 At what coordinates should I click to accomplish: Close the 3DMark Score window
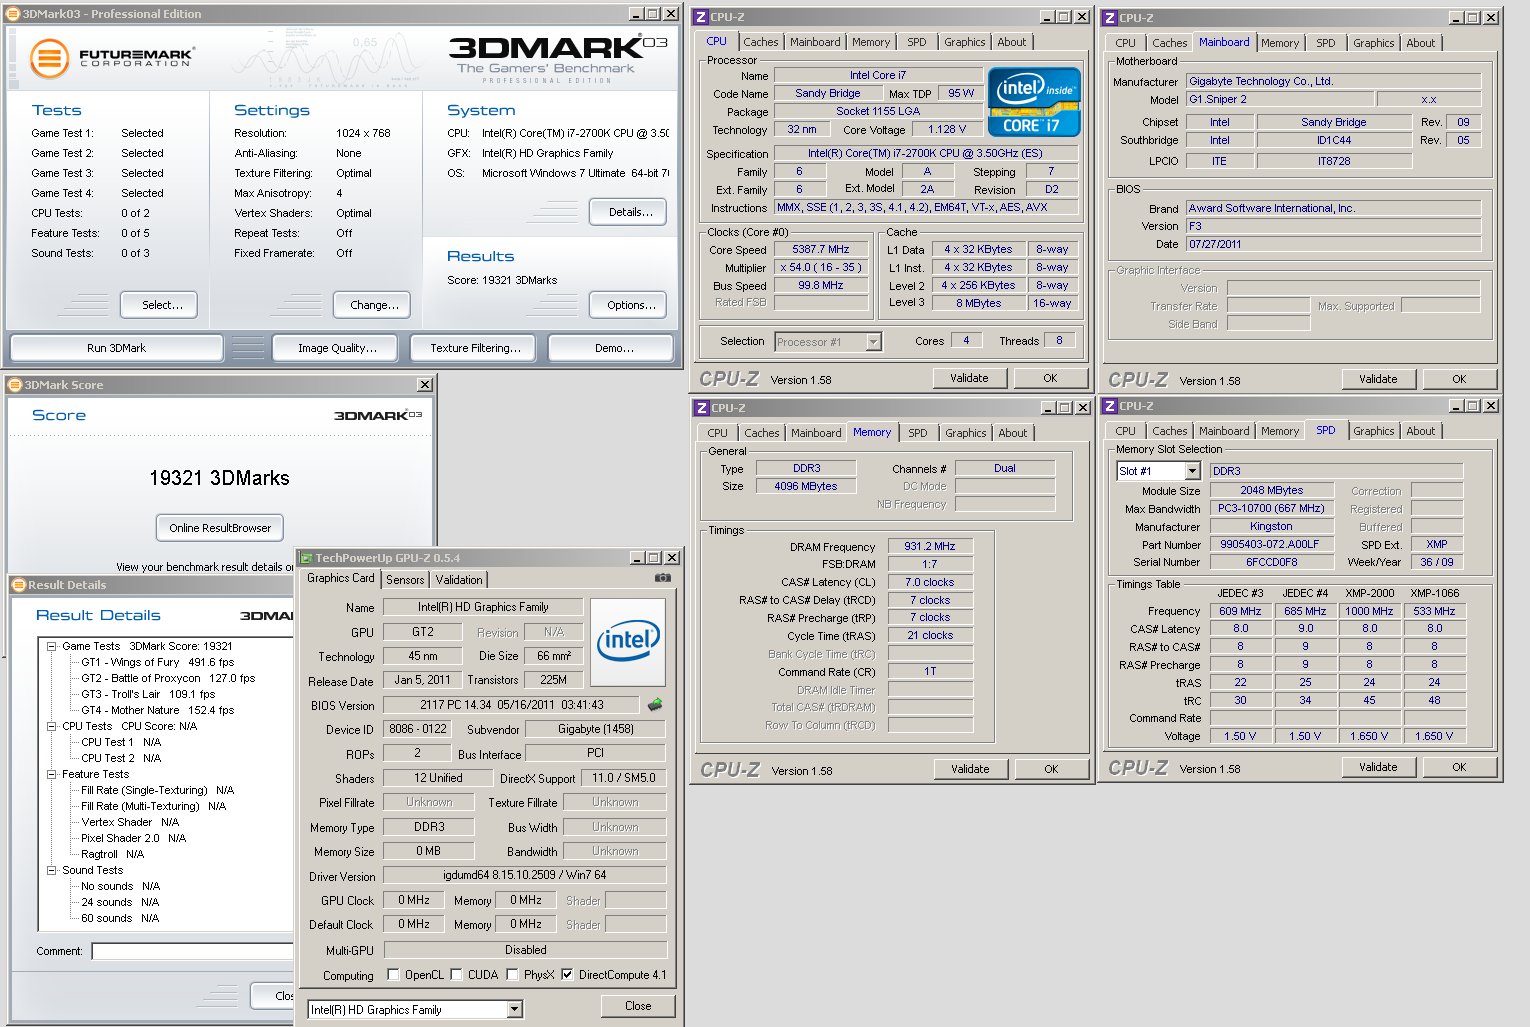coord(425,385)
